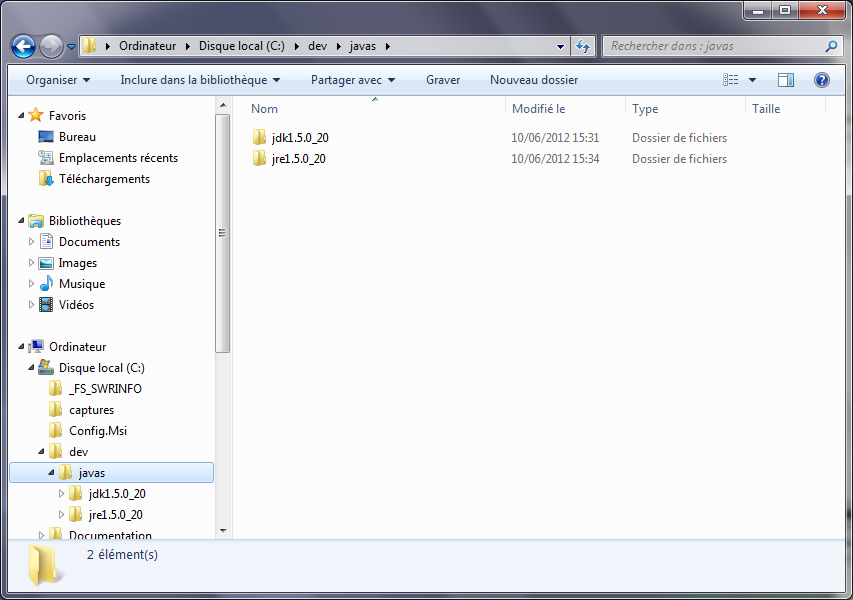
Task: Click the change view icon
Action: [x=731, y=80]
